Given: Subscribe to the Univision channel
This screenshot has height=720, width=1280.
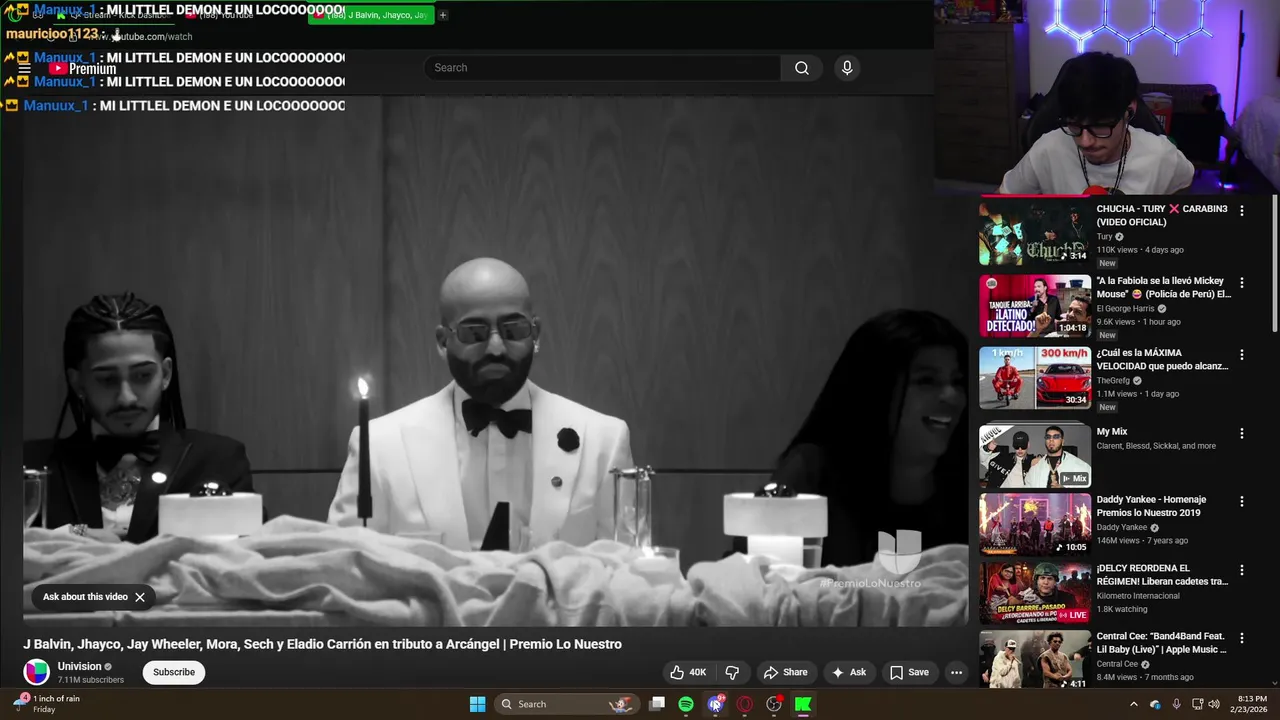Looking at the screenshot, I should tap(174, 672).
